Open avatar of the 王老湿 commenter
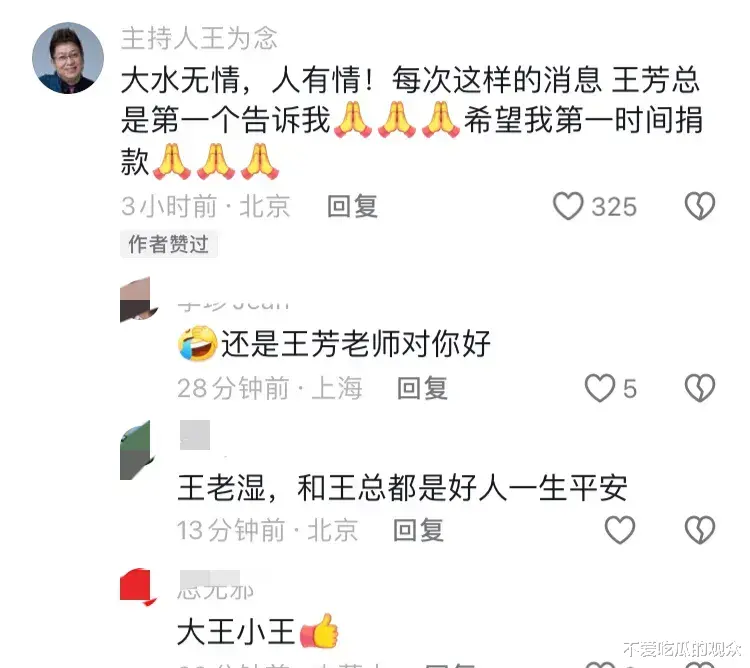Viewport: 750px width, 668px height. point(135,450)
